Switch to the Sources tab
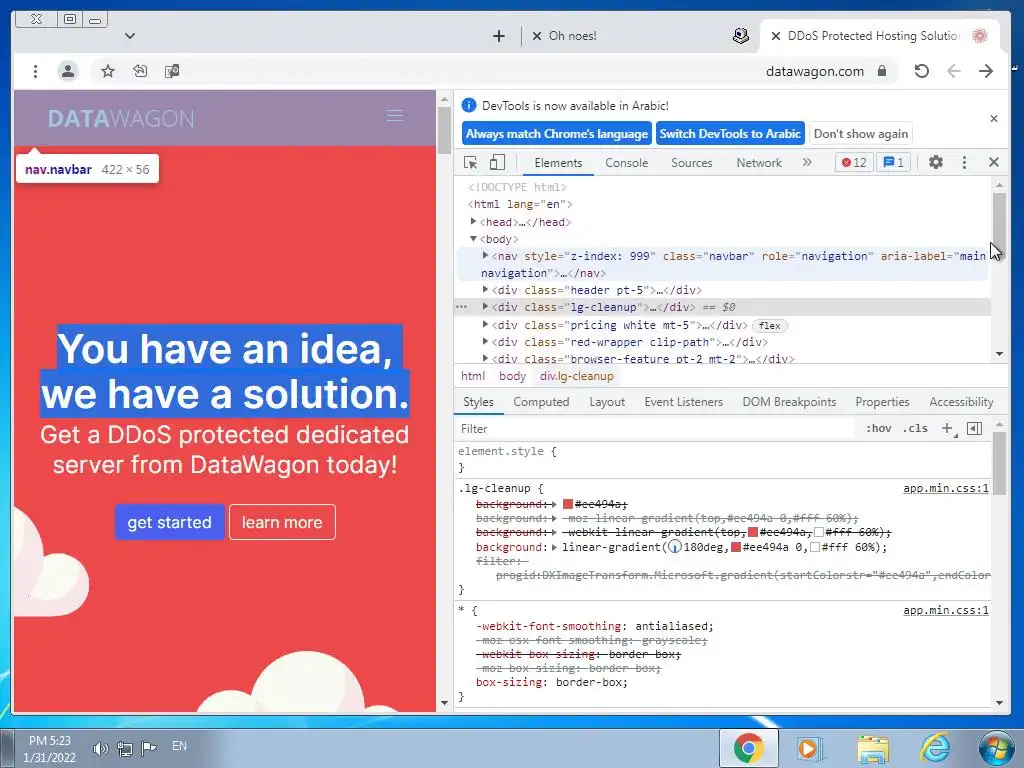This screenshot has width=1024, height=768. tap(692, 163)
